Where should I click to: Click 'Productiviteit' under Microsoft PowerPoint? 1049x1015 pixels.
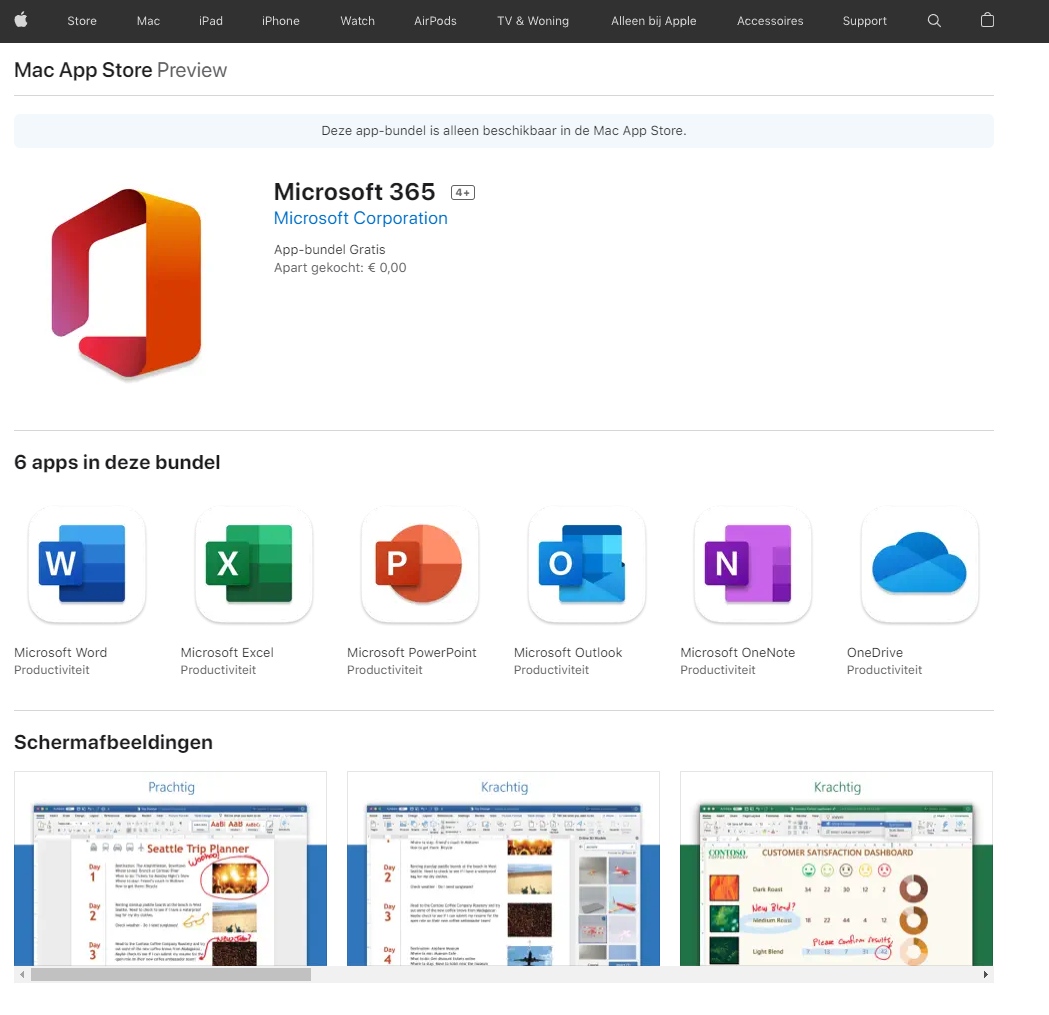[x=385, y=670]
